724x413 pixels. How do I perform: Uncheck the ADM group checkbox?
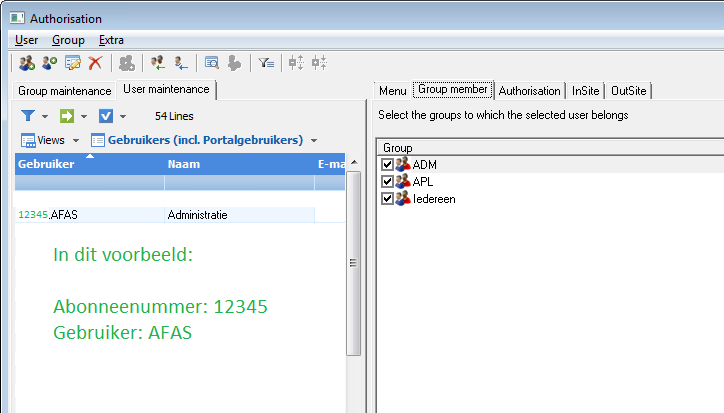coord(387,164)
